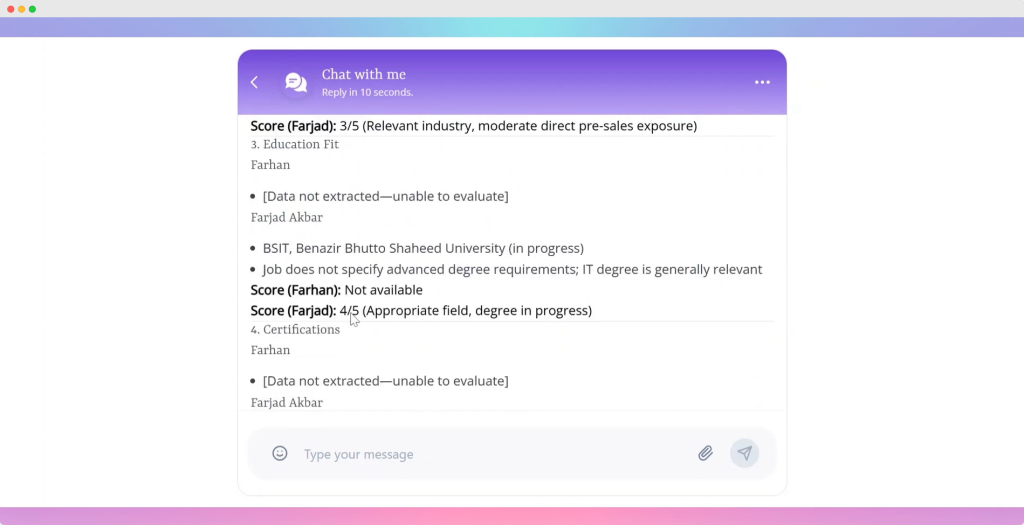The width and height of the screenshot is (1024, 525).
Task: Click the '4. Certifications' heading
Action: point(295,329)
